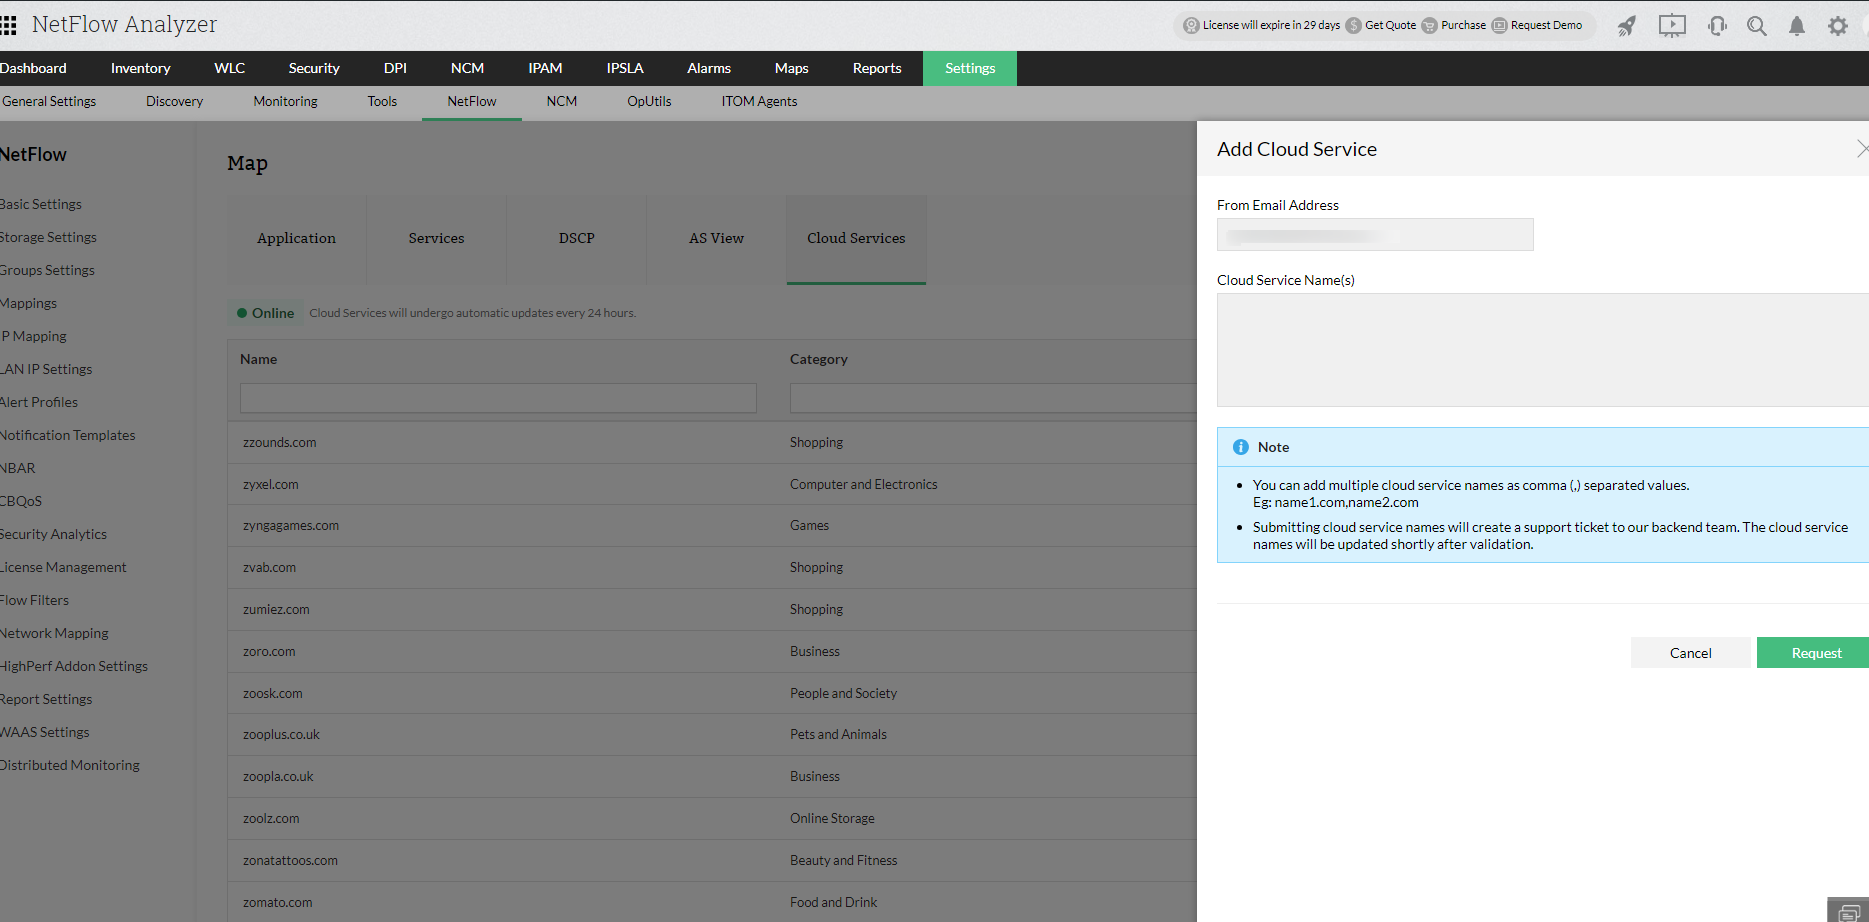The width and height of the screenshot is (1869, 922).
Task: Click the Category column filter box
Action: (993, 398)
